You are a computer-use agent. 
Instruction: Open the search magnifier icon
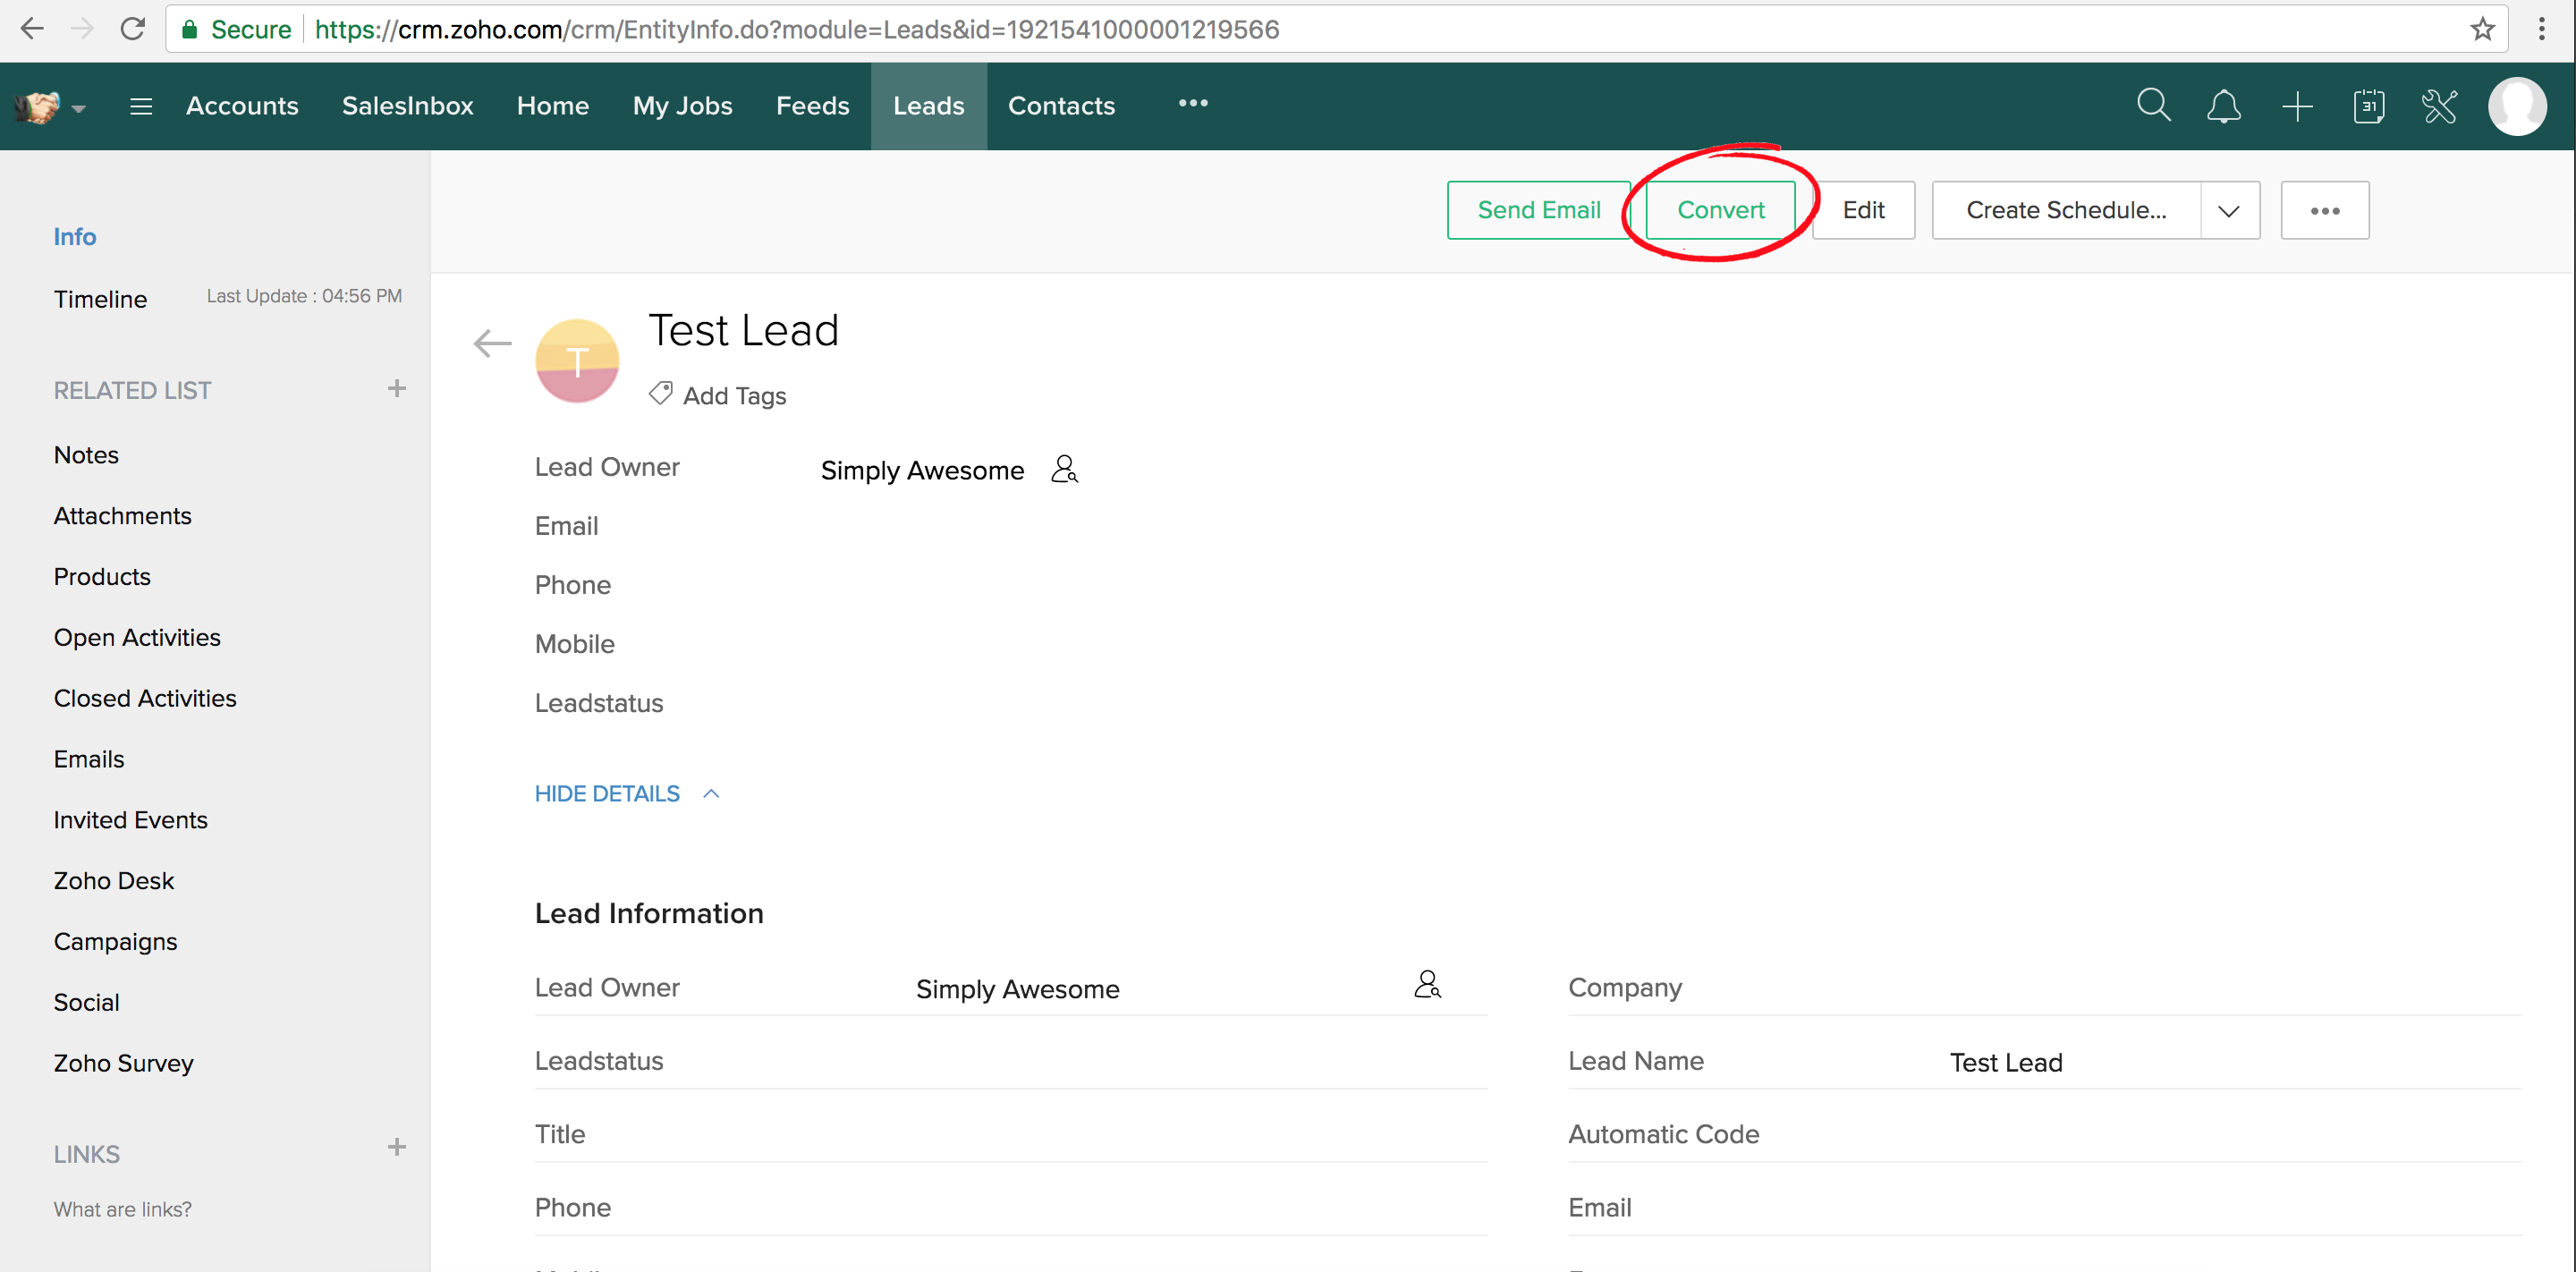pos(2153,105)
